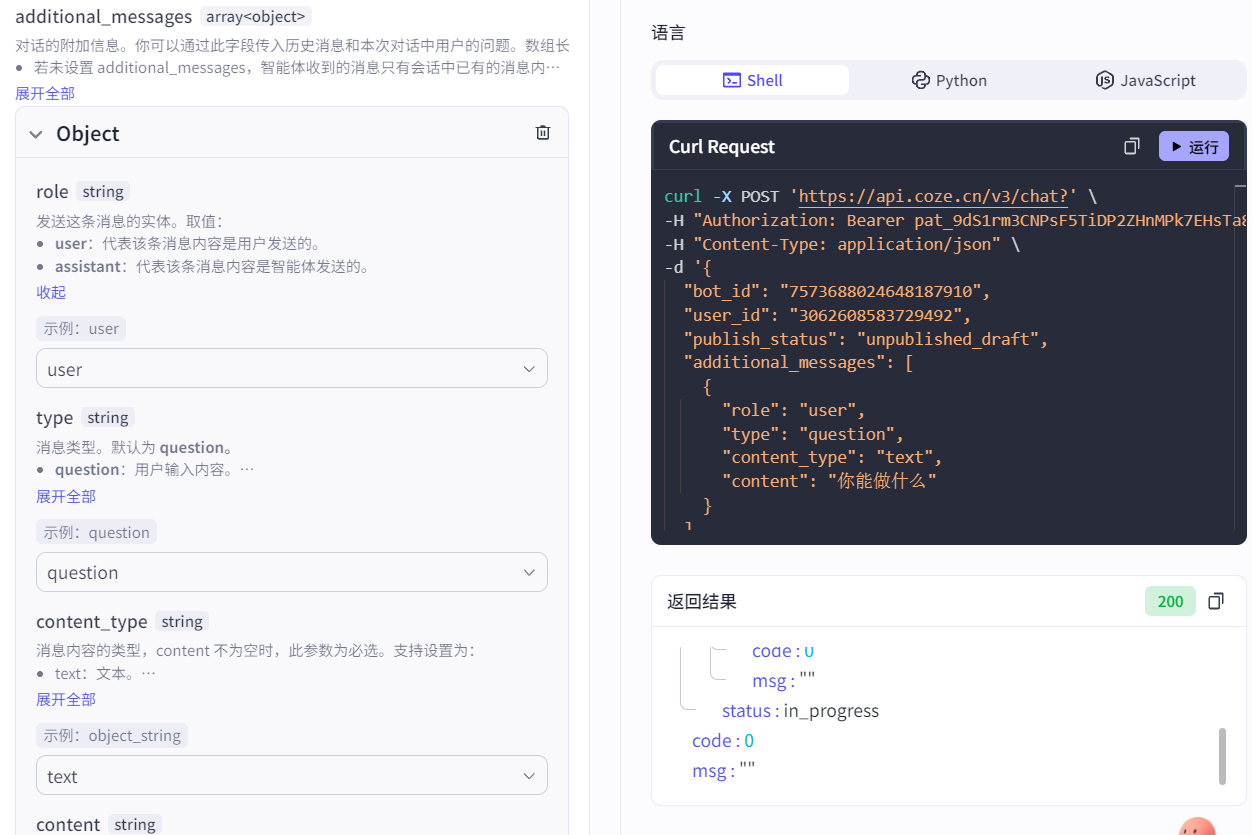Viewport: 1252px width, 835px height.
Task: Open the type dropdown showing question
Action: coord(292,572)
